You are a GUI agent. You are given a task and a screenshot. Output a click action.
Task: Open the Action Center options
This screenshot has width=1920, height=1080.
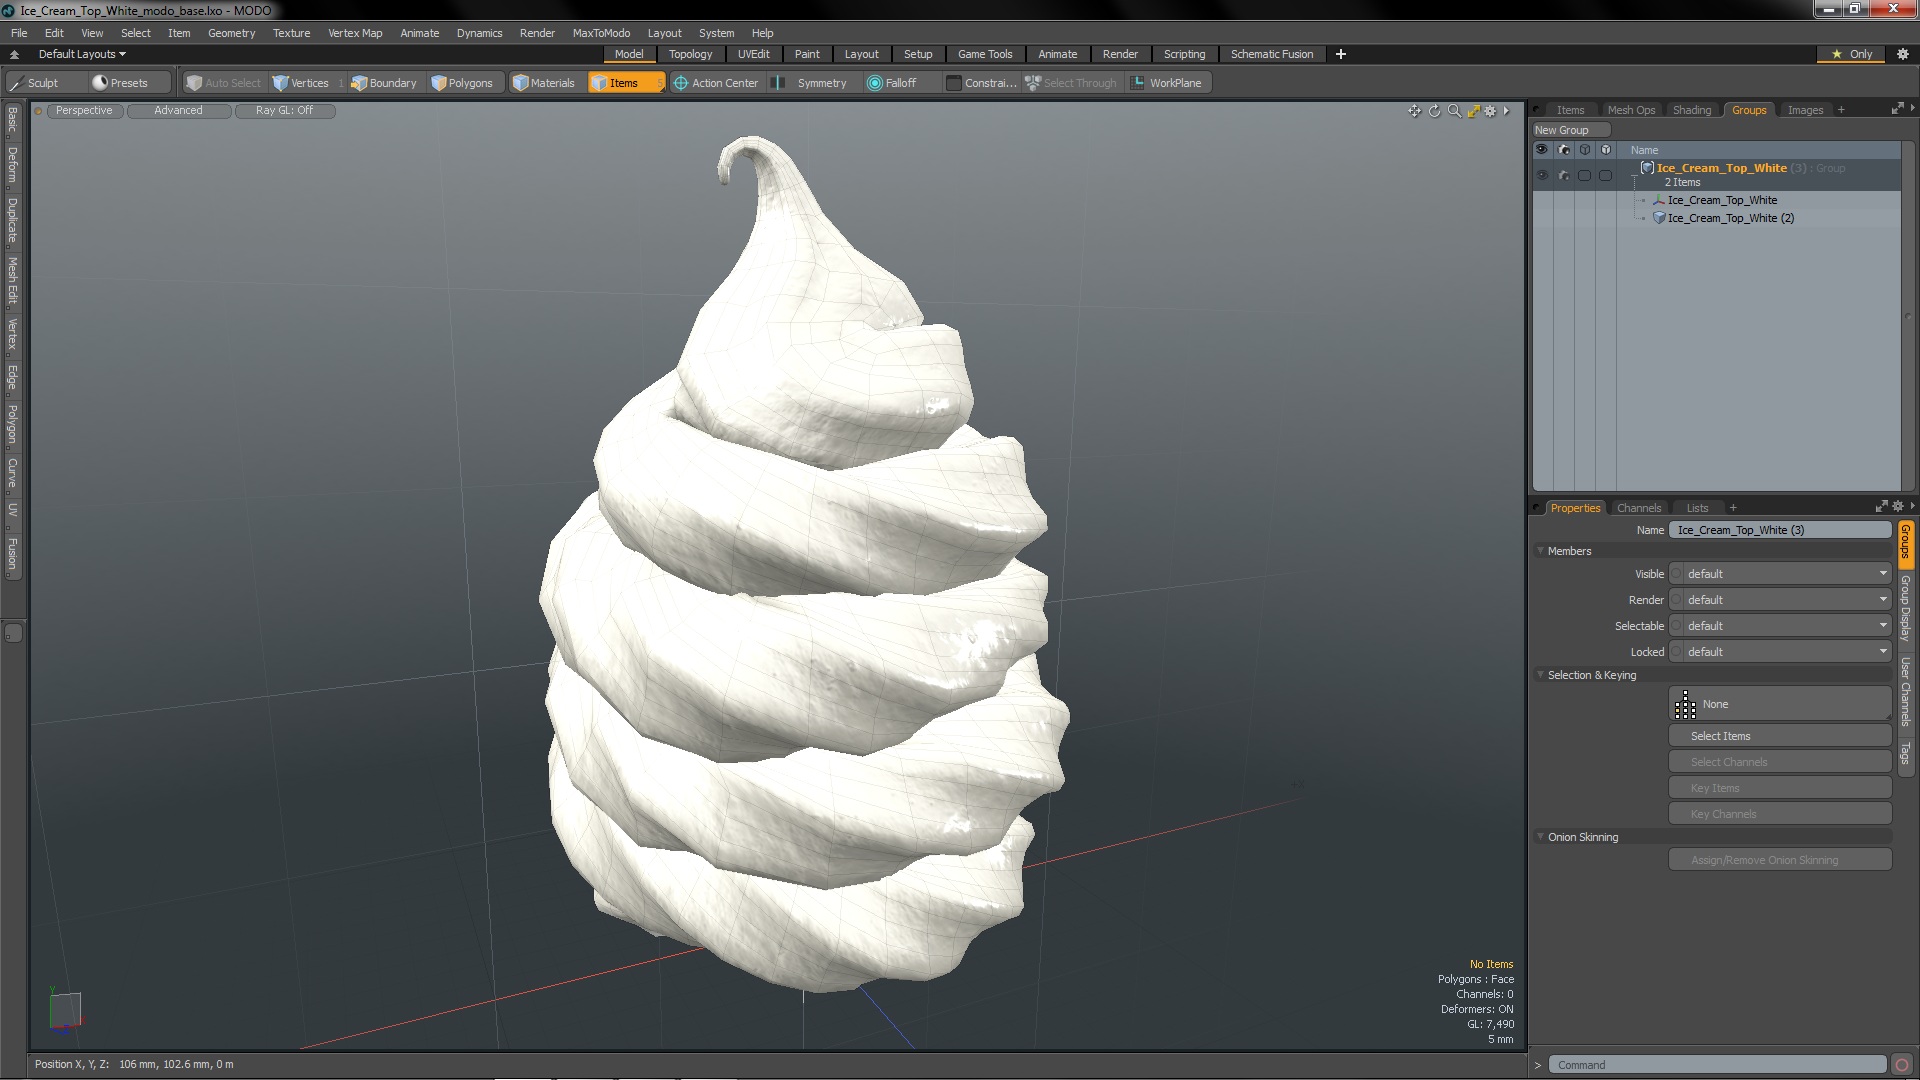click(716, 83)
